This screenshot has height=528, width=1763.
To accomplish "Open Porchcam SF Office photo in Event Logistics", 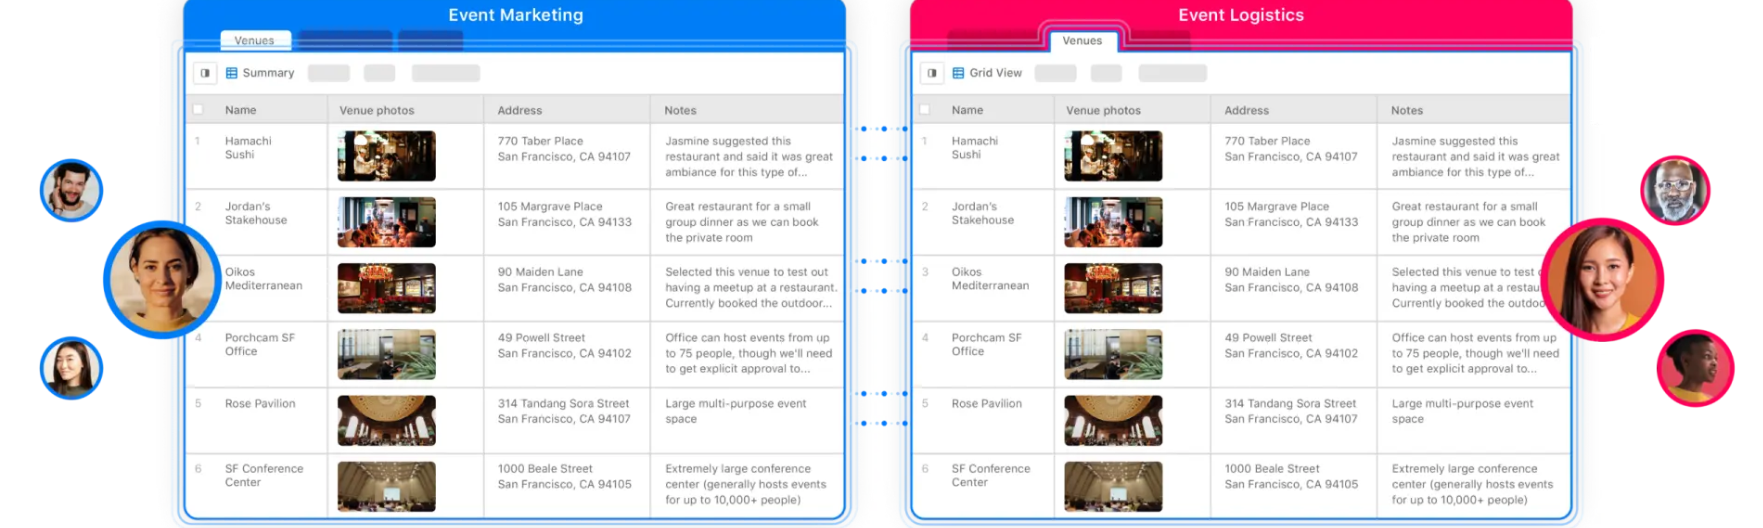I will (x=1113, y=354).
